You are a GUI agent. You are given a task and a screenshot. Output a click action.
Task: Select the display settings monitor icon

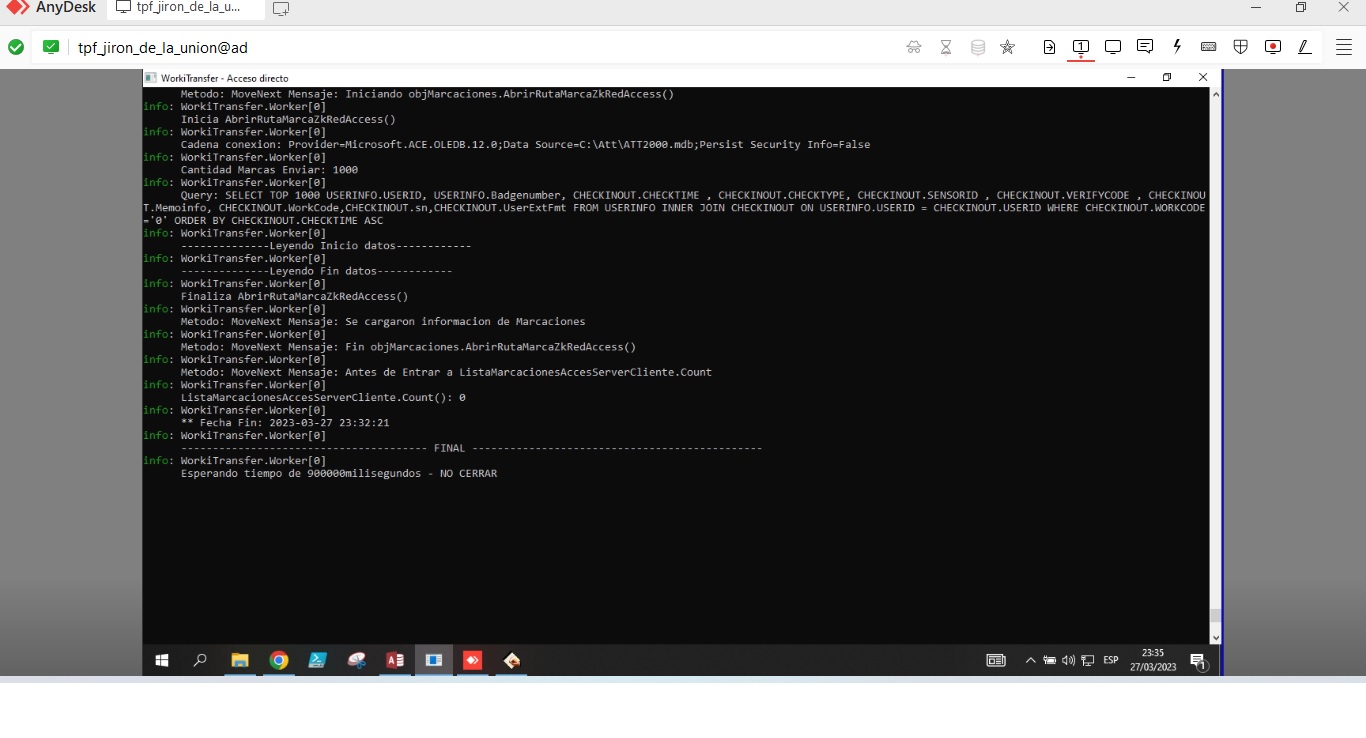coord(1113,47)
